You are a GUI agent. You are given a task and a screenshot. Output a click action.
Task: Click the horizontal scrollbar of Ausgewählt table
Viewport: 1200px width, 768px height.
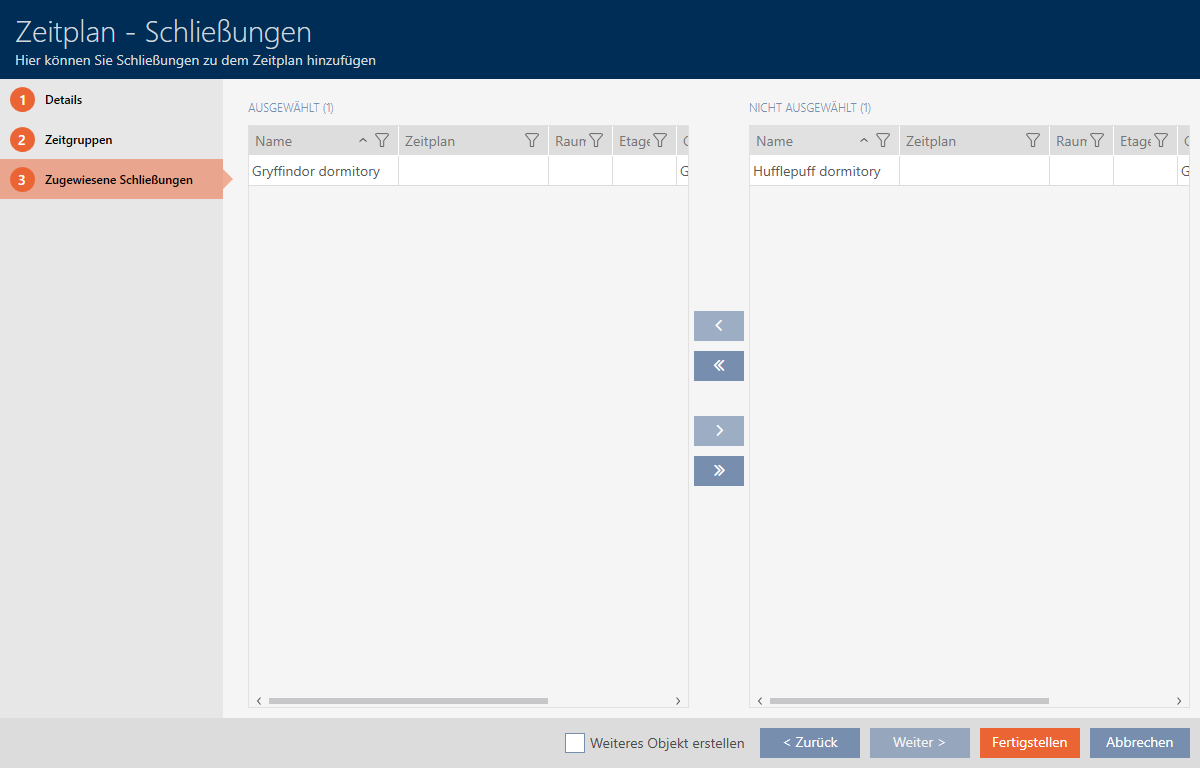[408, 701]
